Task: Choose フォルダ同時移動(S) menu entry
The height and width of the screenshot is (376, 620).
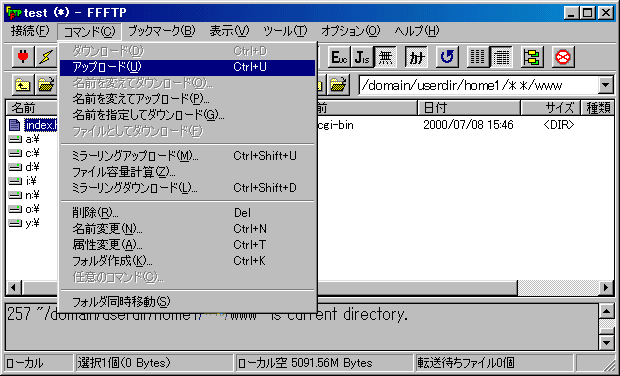Action: click(187, 302)
